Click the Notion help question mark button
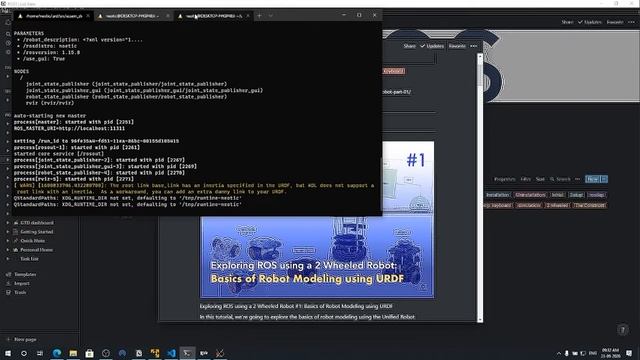Viewport: 640px width, 360px height. click(x=623, y=330)
